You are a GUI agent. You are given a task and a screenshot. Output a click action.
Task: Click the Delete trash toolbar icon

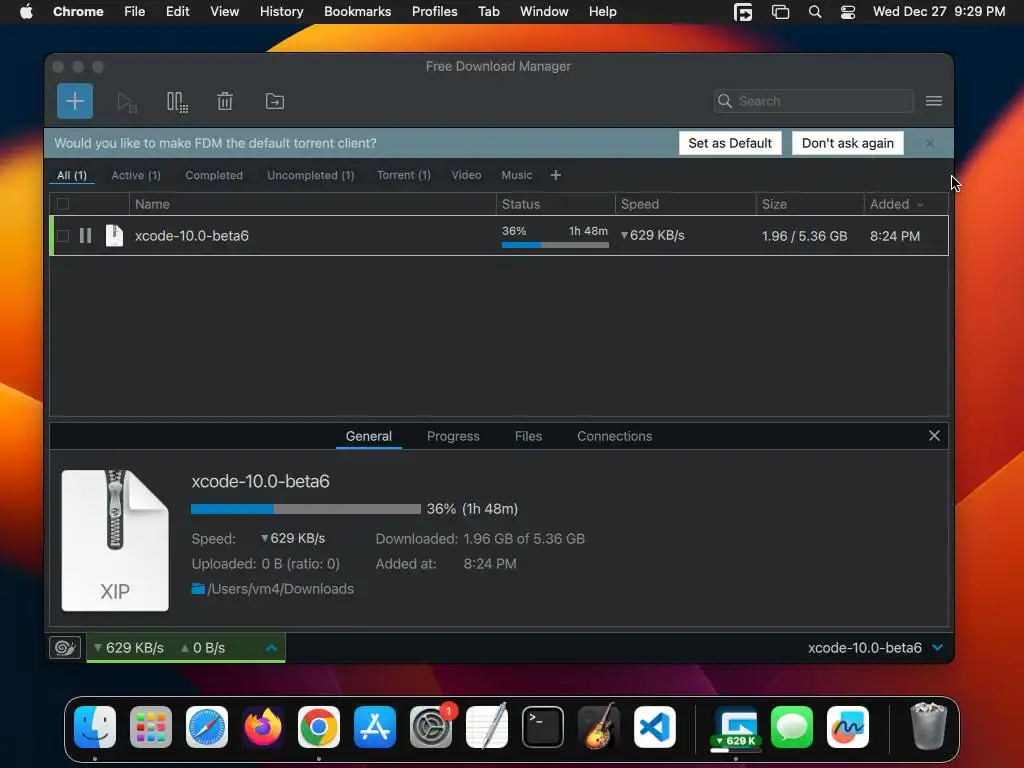225,101
